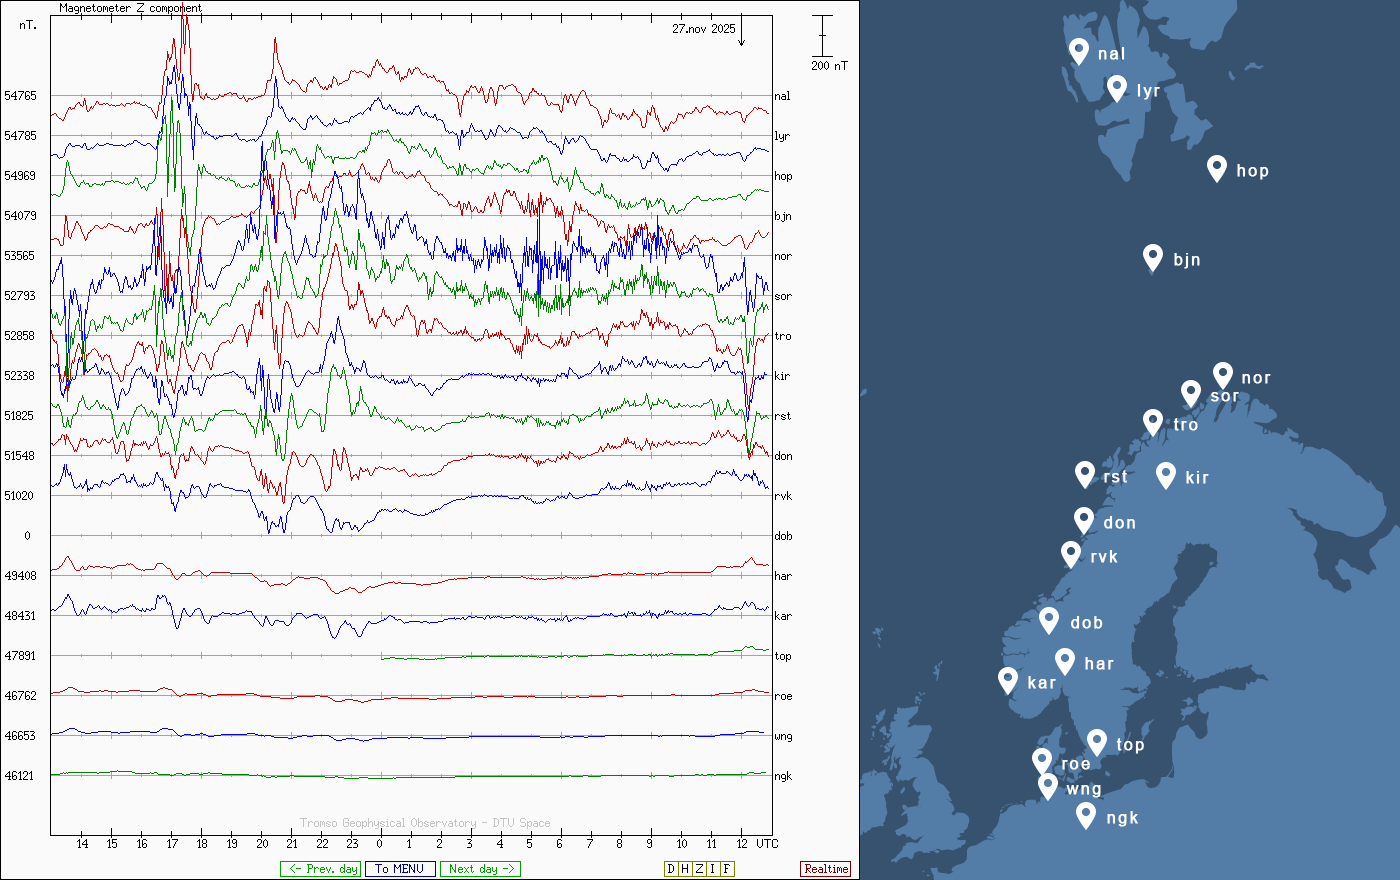This screenshot has height=880, width=1400.
Task: Open the Realtime view button
Action: tap(826, 869)
